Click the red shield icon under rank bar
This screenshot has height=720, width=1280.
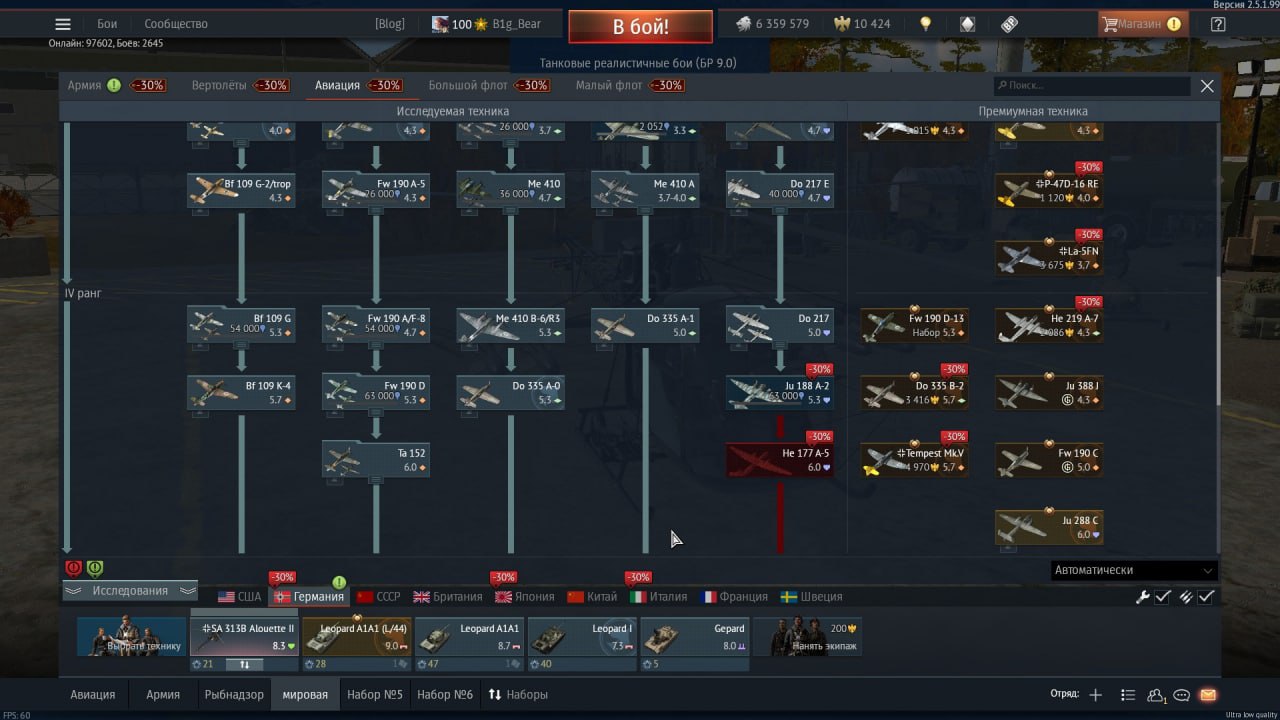73,568
